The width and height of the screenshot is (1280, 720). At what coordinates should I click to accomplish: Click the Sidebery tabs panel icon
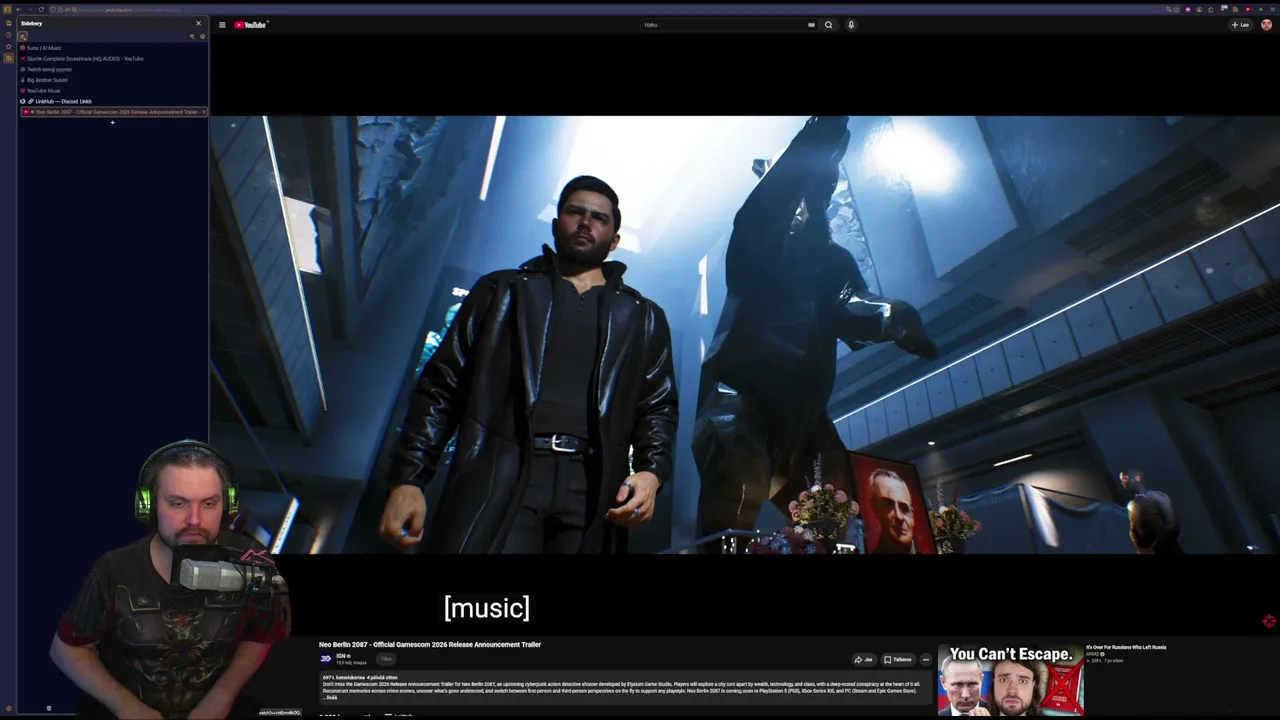tap(22, 37)
